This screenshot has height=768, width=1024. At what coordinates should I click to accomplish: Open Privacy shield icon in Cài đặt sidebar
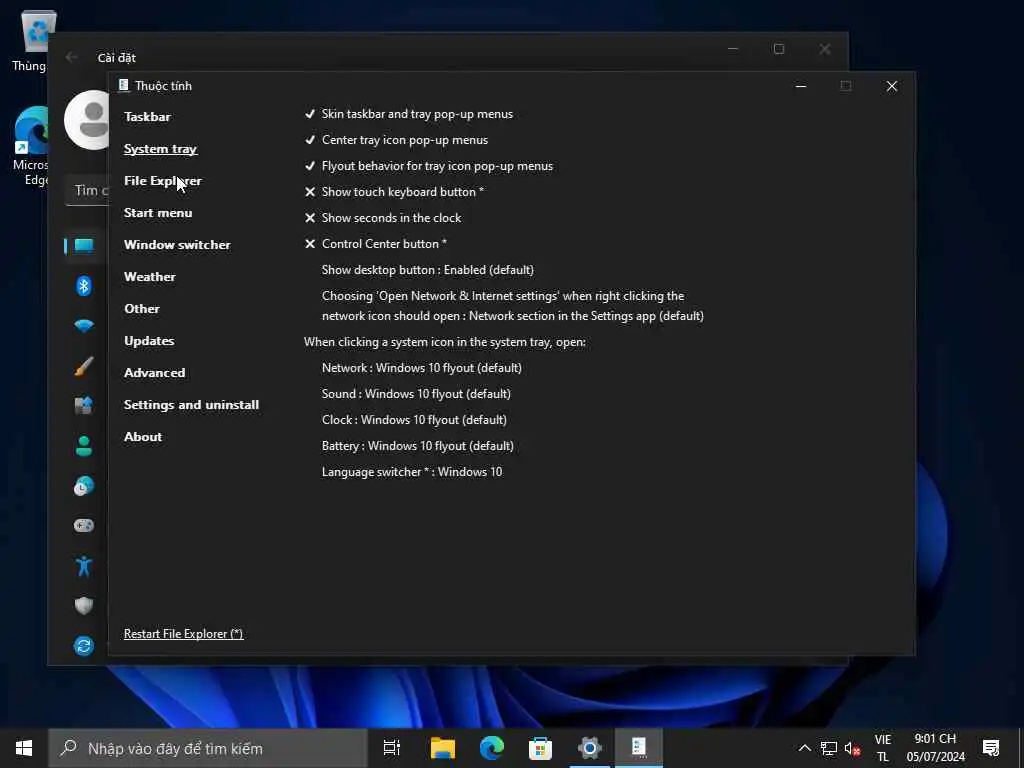tap(84, 605)
